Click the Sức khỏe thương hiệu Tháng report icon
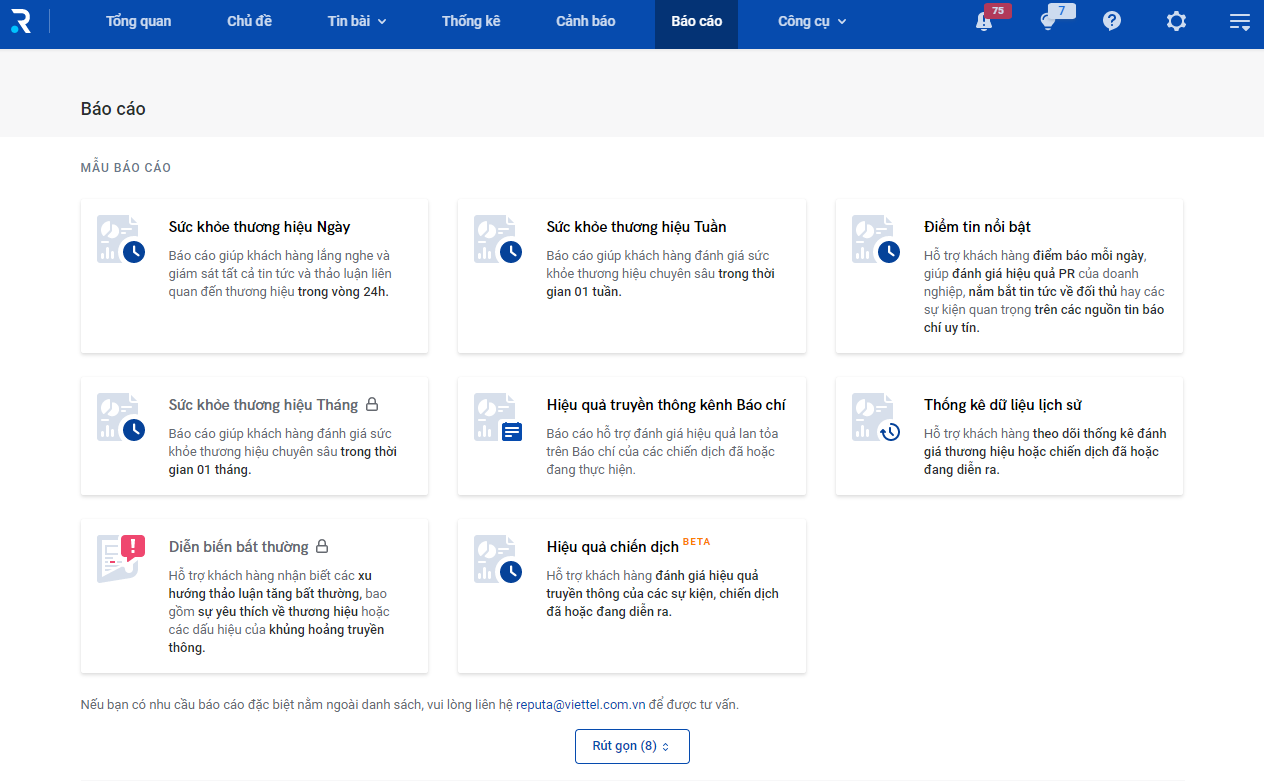This screenshot has height=784, width=1264. pyautogui.click(x=120, y=418)
